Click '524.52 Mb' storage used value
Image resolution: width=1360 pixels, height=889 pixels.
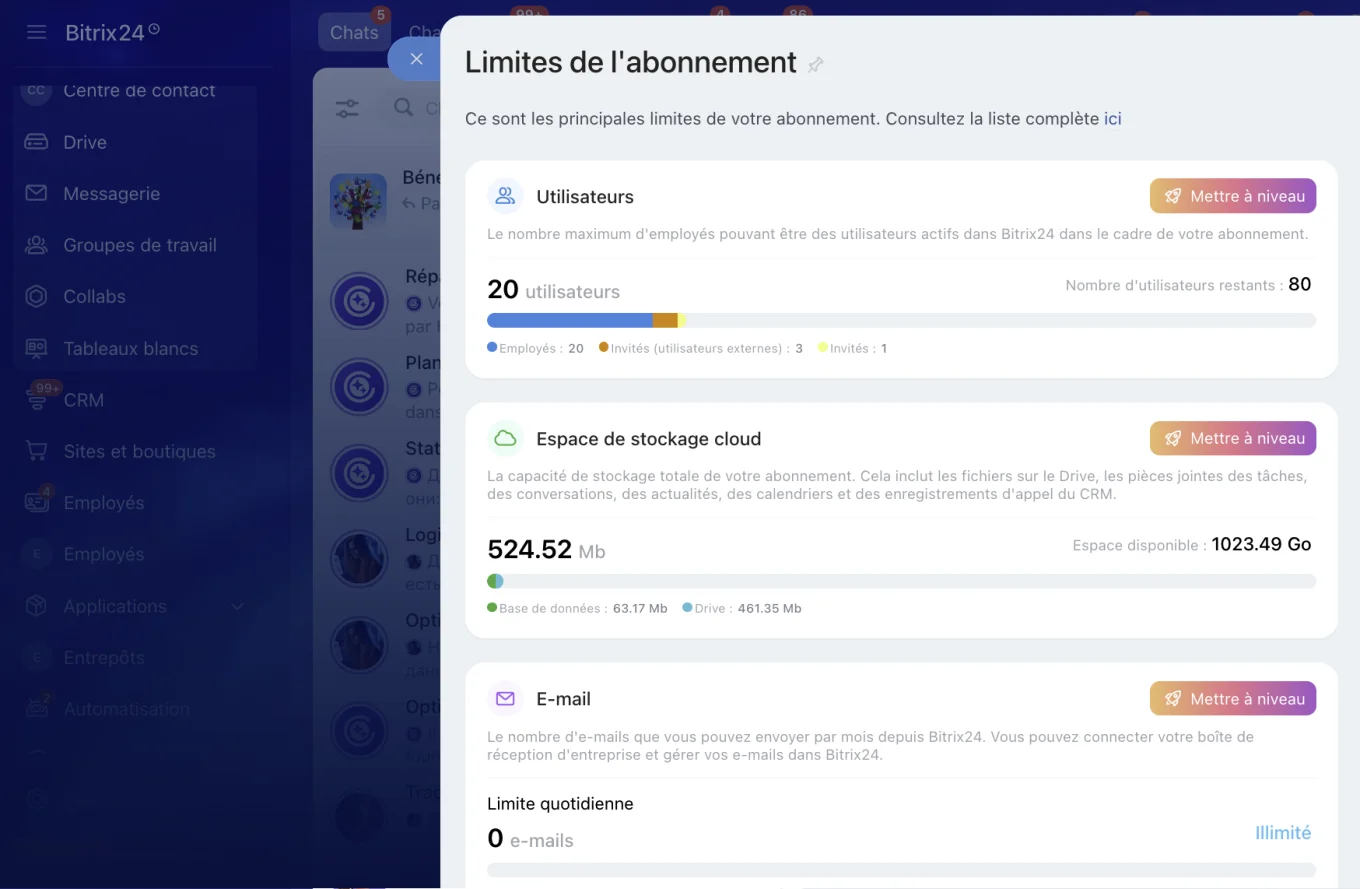pos(546,550)
